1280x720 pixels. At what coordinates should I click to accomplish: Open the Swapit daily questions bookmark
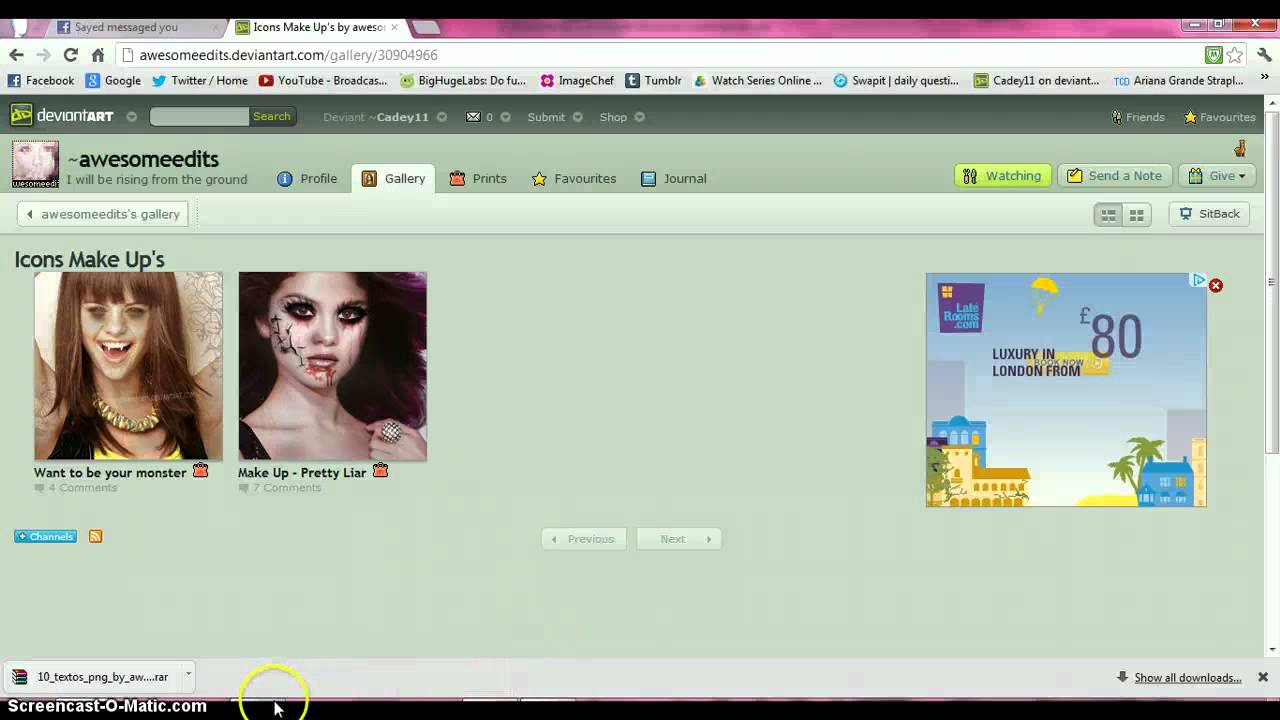click(x=897, y=81)
